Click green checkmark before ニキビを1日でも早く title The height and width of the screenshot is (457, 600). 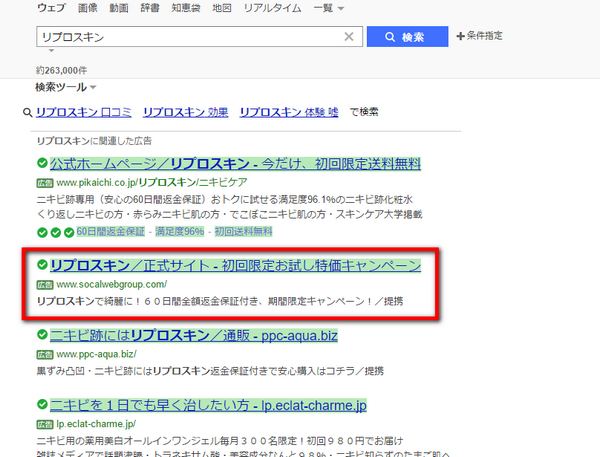coord(42,406)
